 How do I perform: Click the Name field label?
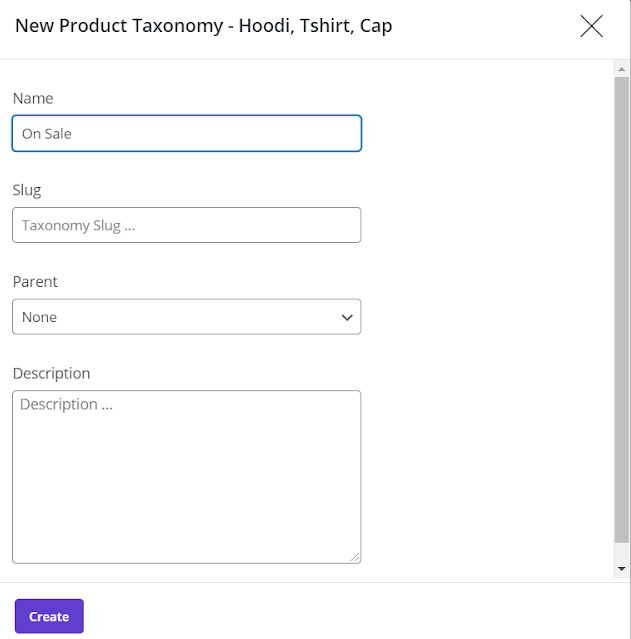(33, 98)
